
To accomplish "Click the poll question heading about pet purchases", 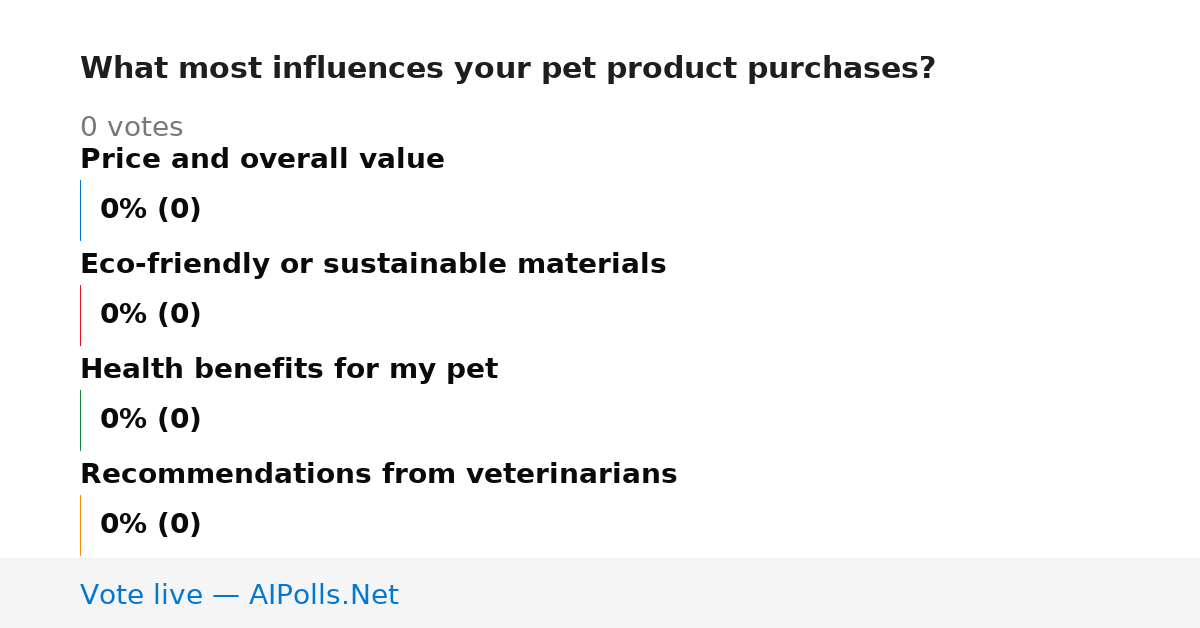I will coord(508,68).
